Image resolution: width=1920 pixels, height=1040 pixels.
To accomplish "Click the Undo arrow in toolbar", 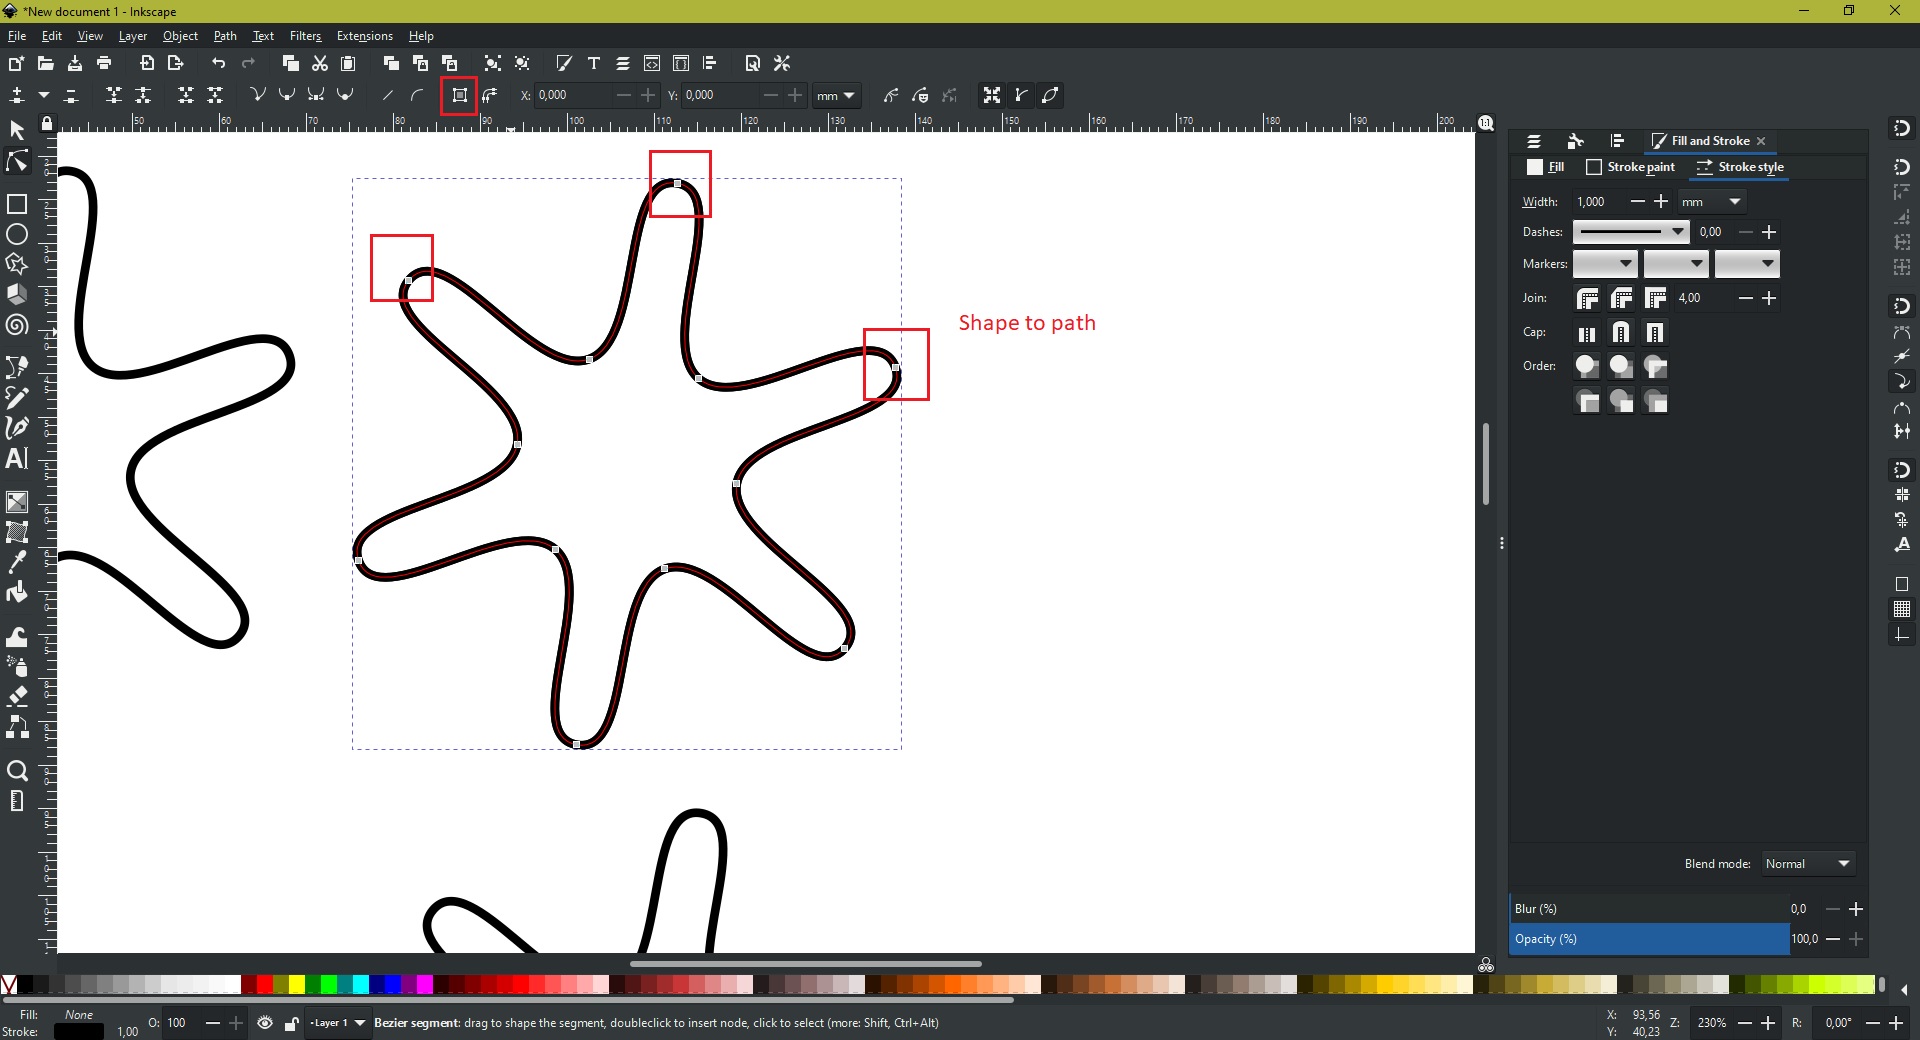I will (218, 63).
